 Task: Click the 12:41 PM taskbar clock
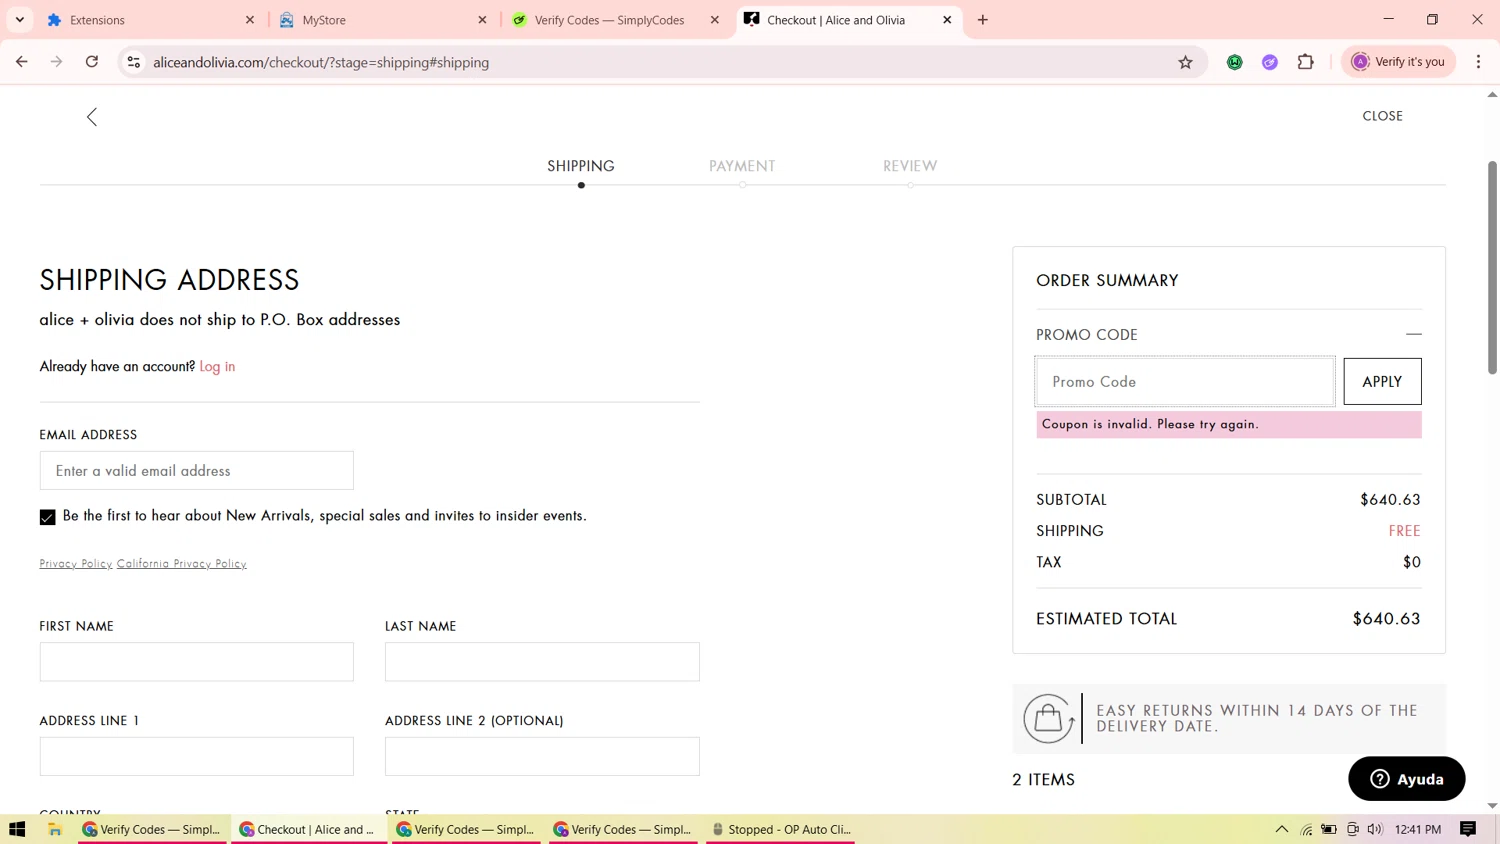pyautogui.click(x=1418, y=829)
